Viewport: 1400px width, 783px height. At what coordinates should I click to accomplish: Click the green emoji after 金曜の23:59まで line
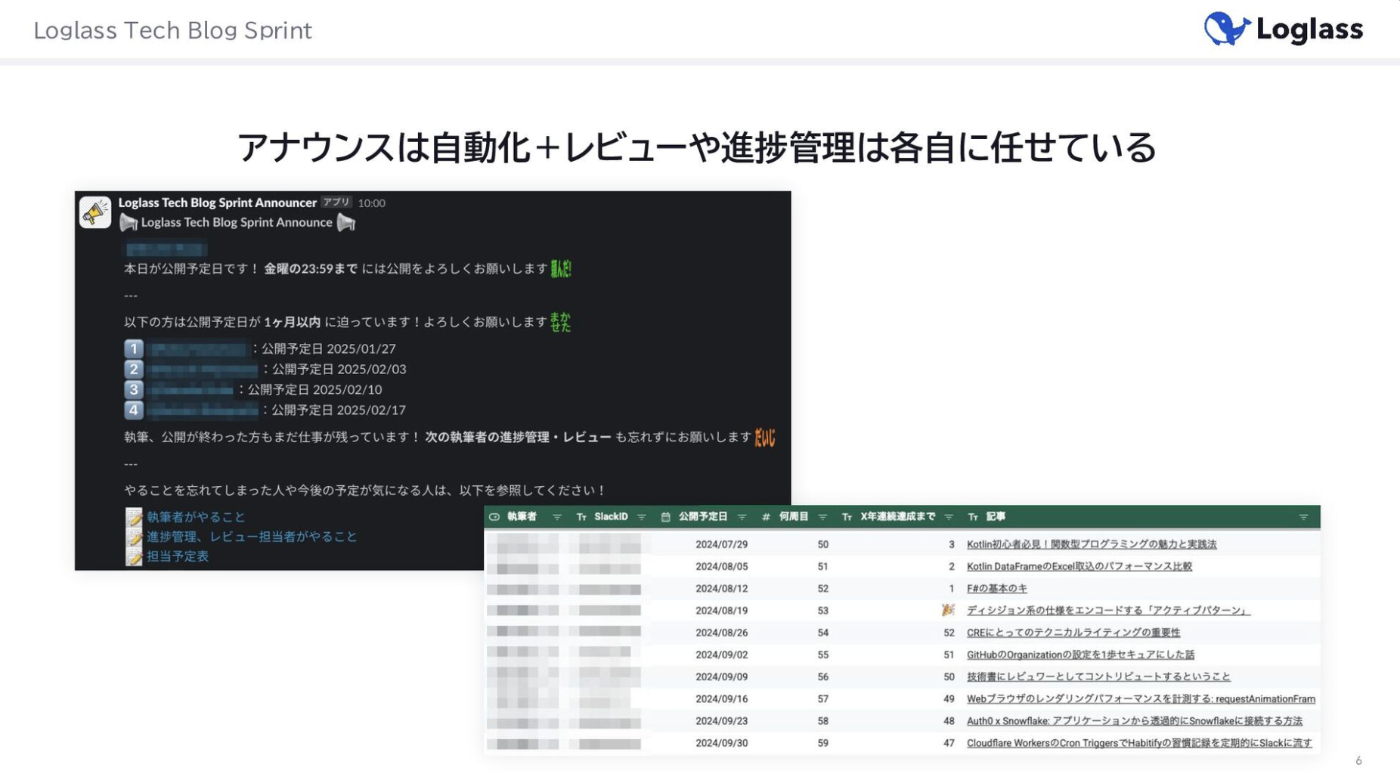click(x=562, y=269)
